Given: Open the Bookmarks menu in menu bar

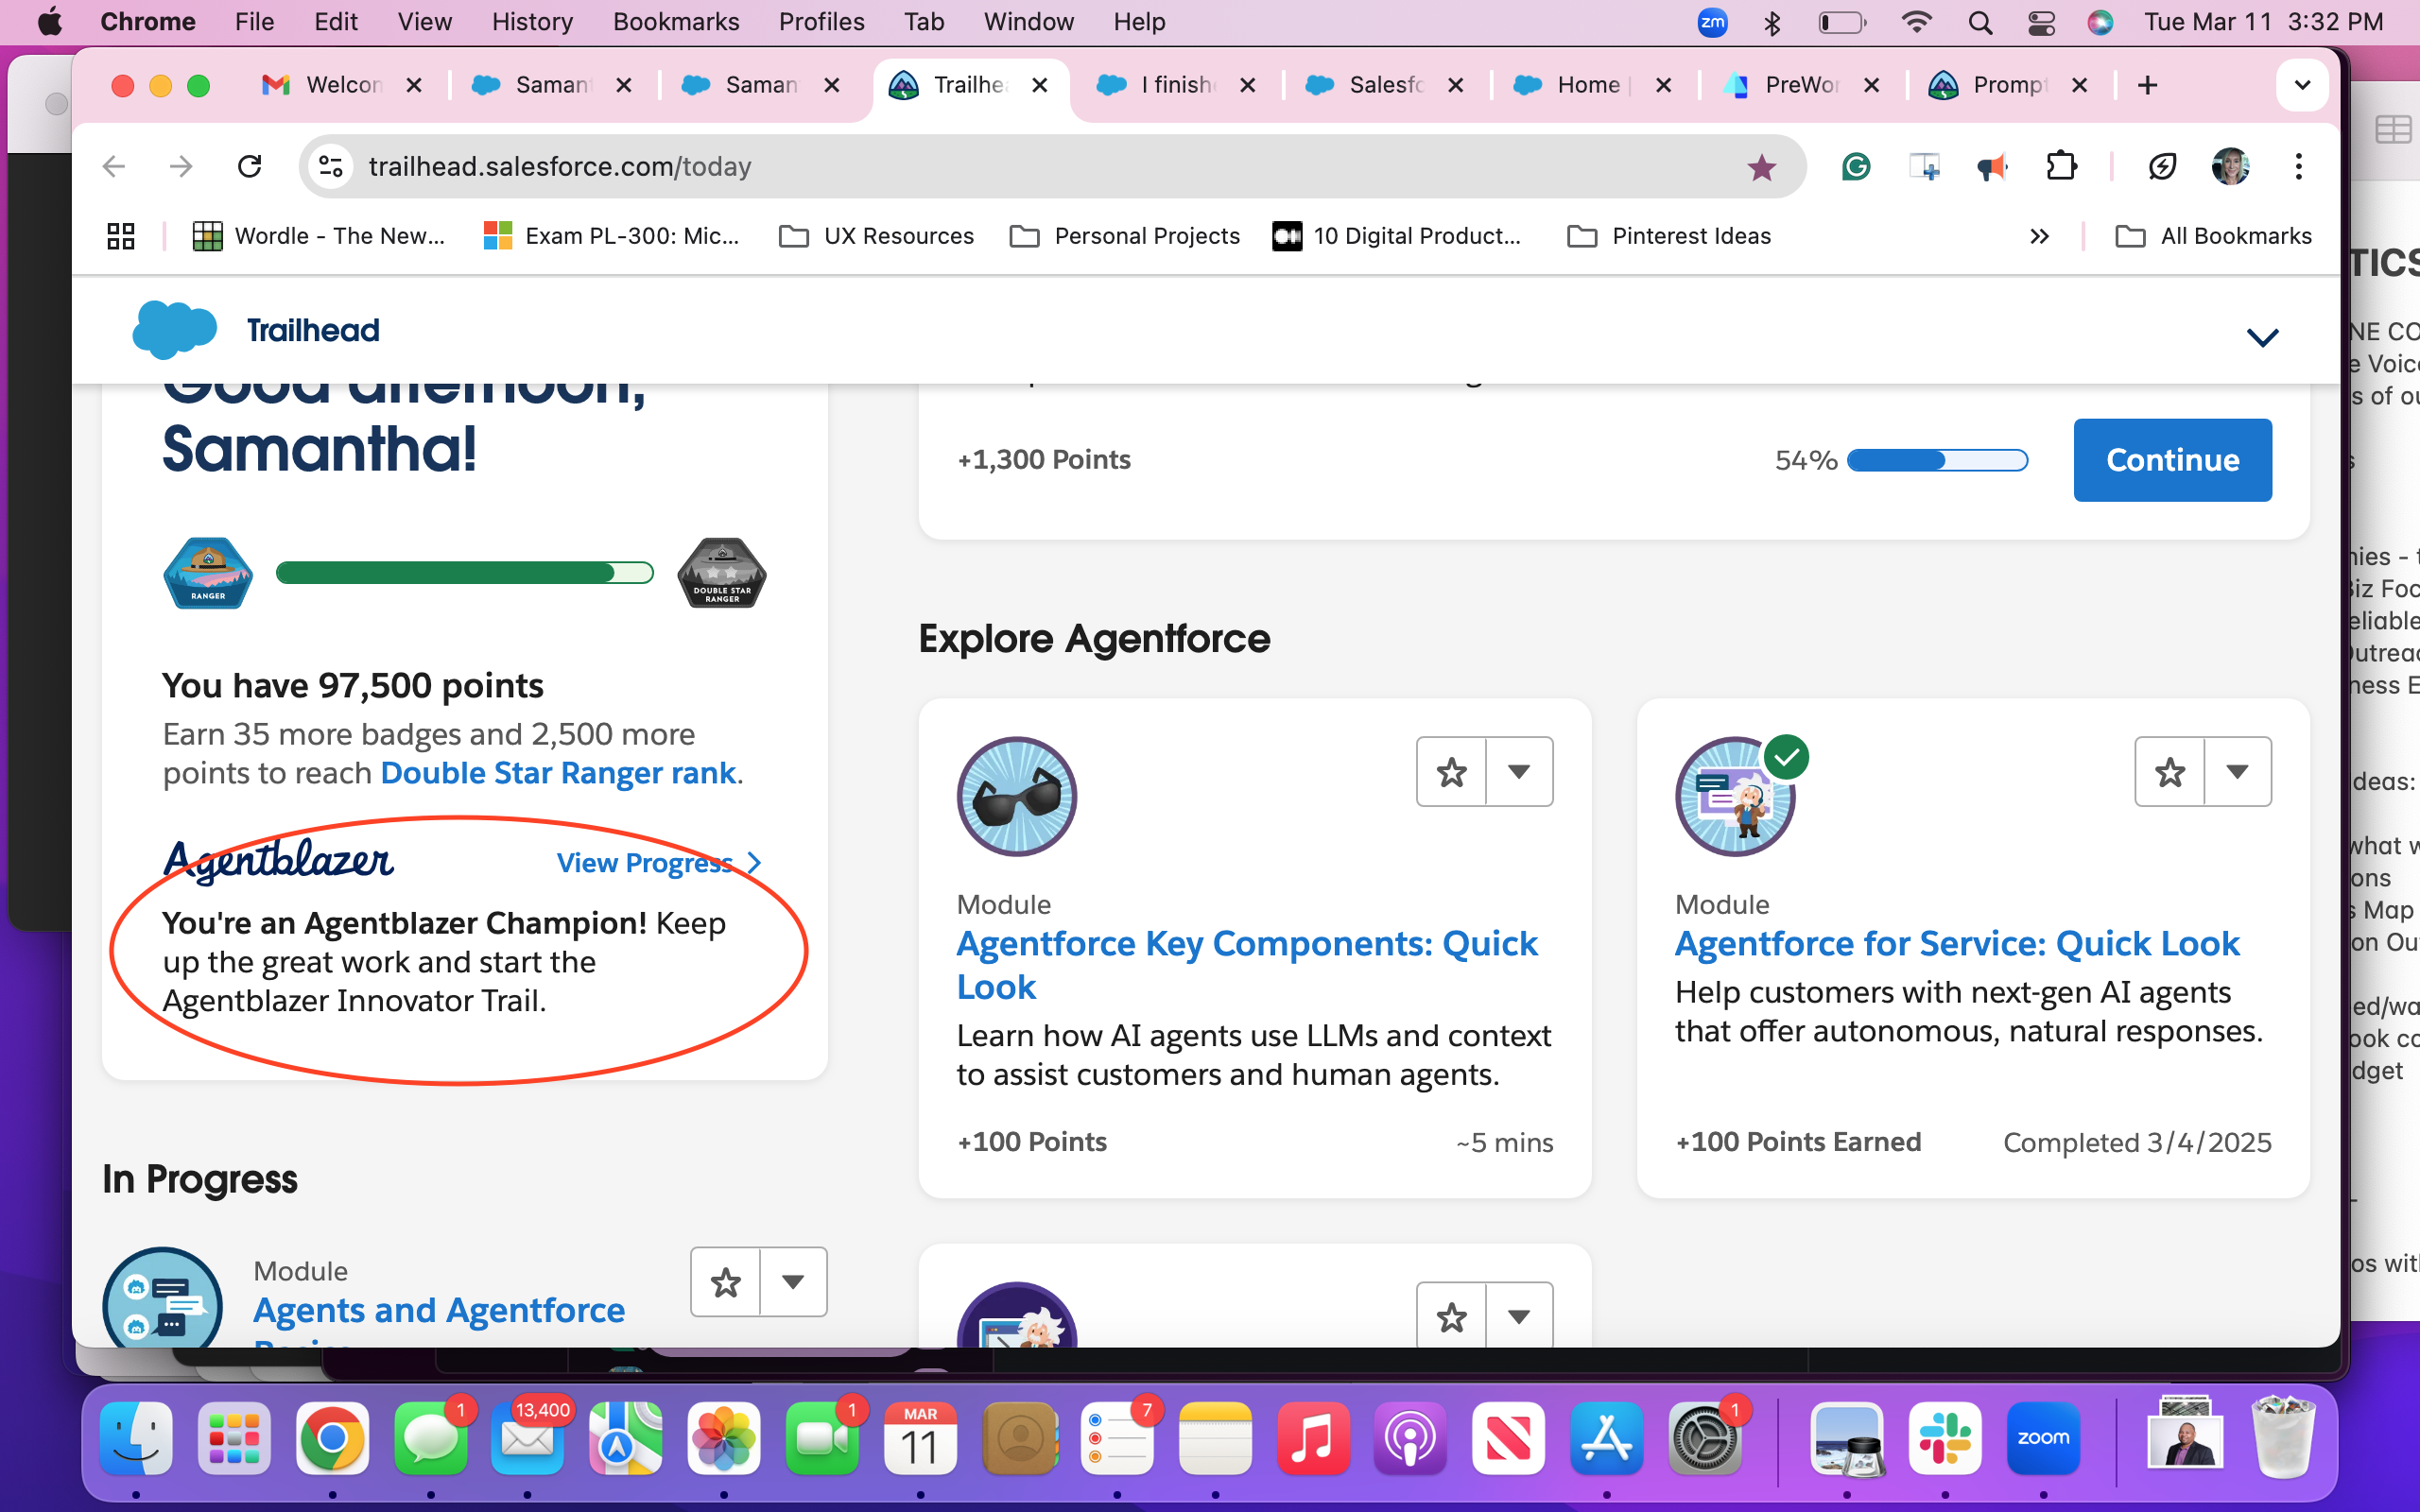Looking at the screenshot, I should (x=675, y=22).
